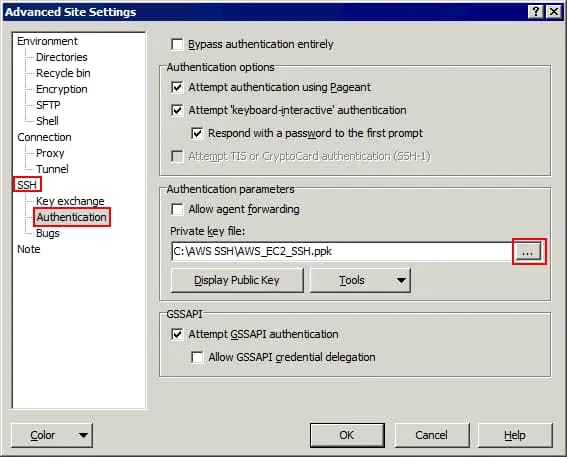Go to the Tunnel settings page
This screenshot has height=457, width=567.
click(52, 169)
